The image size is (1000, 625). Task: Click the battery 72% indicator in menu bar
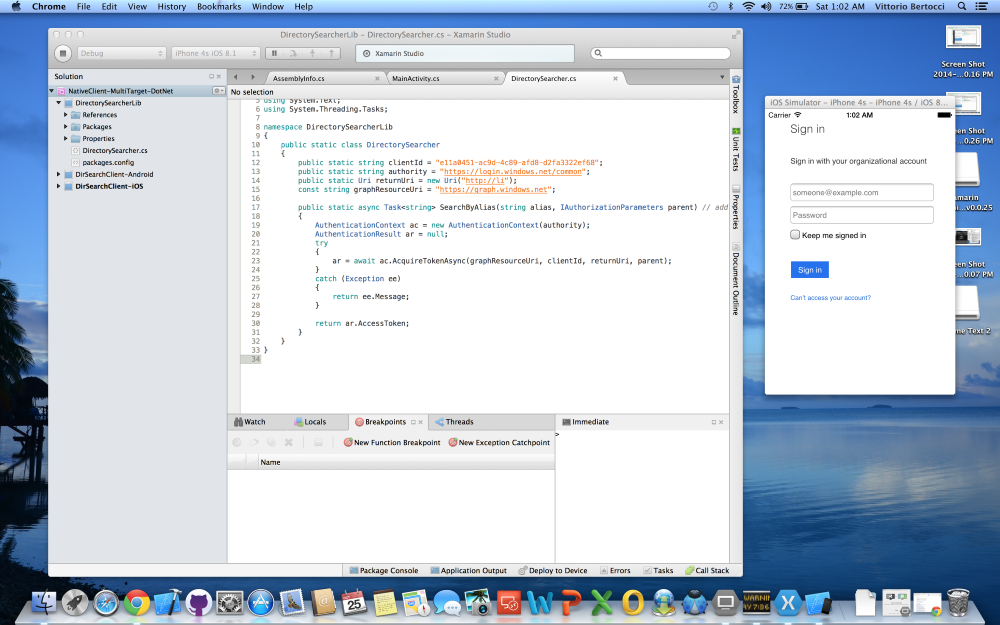794,6
